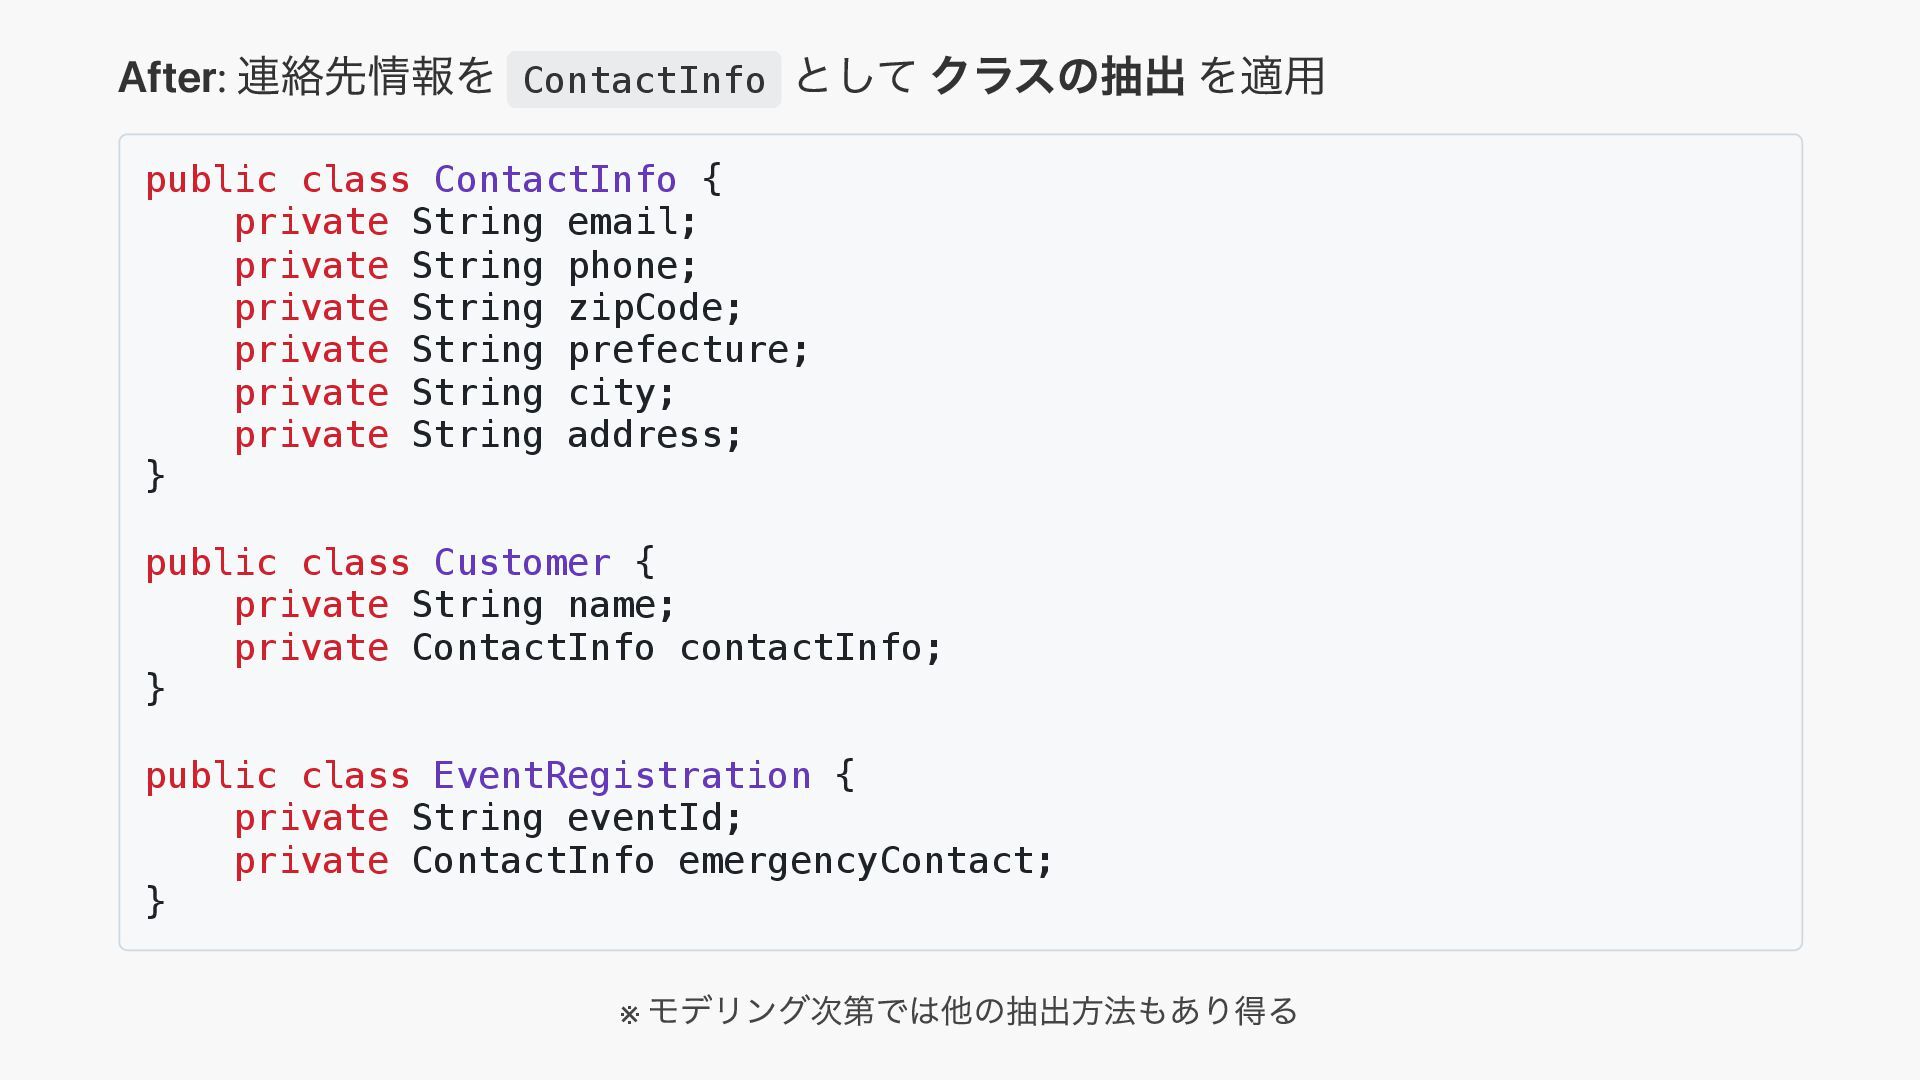Click the emergencyContact field name
Screen dimensions: 1920x1080
pyautogui.click(x=855, y=861)
